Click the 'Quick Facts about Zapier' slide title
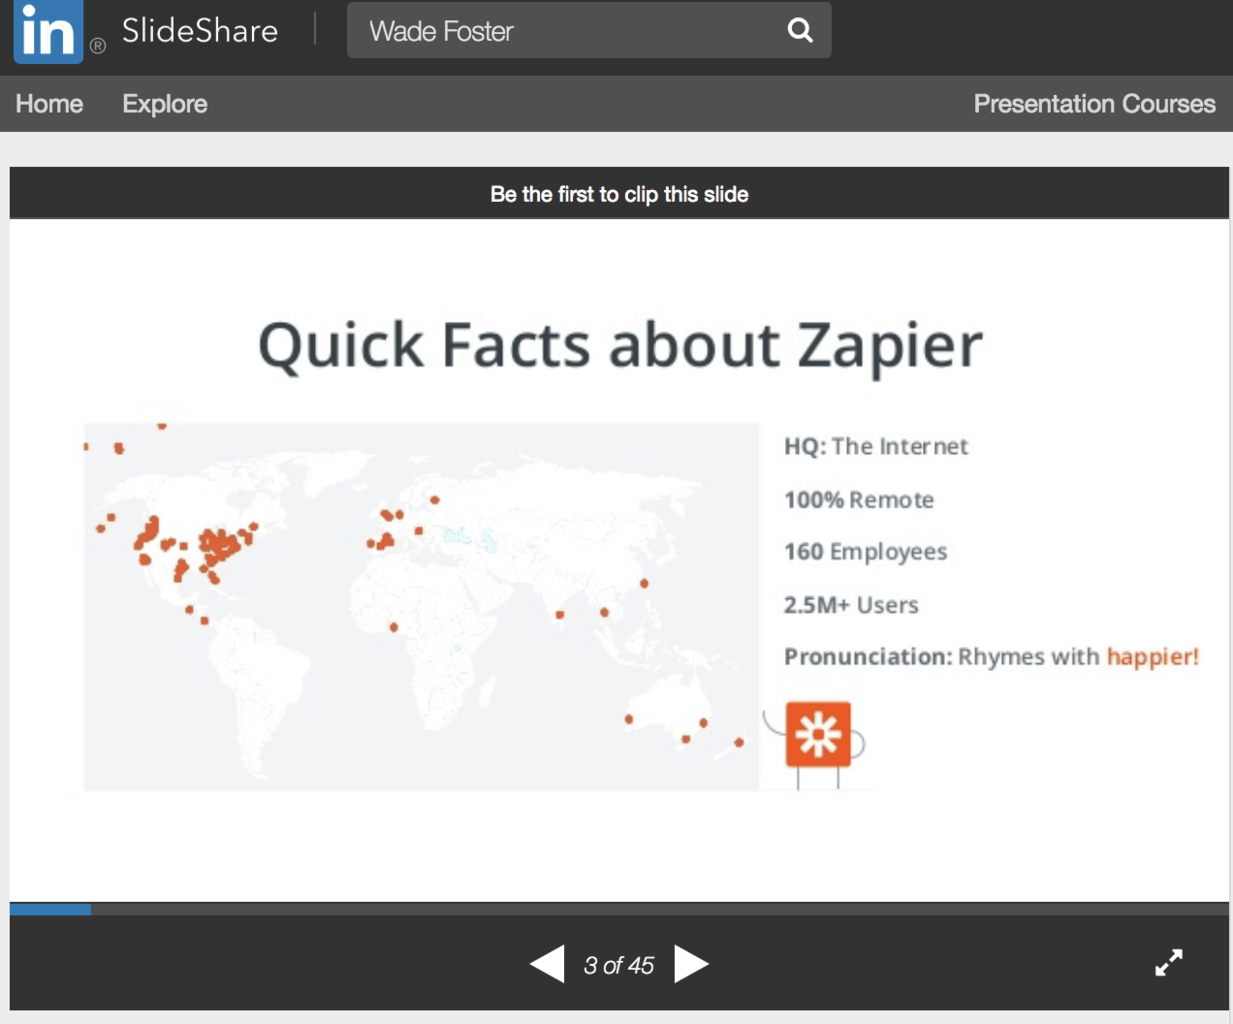 coord(620,345)
